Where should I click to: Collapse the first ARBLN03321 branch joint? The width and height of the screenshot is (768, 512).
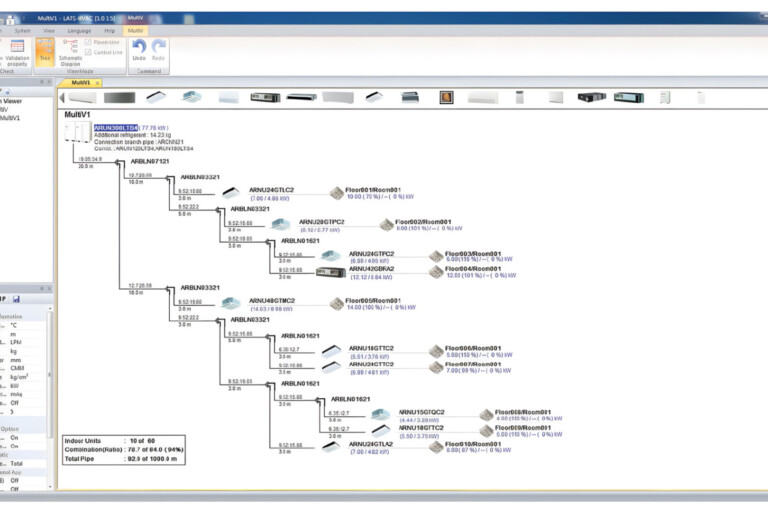click(x=169, y=178)
